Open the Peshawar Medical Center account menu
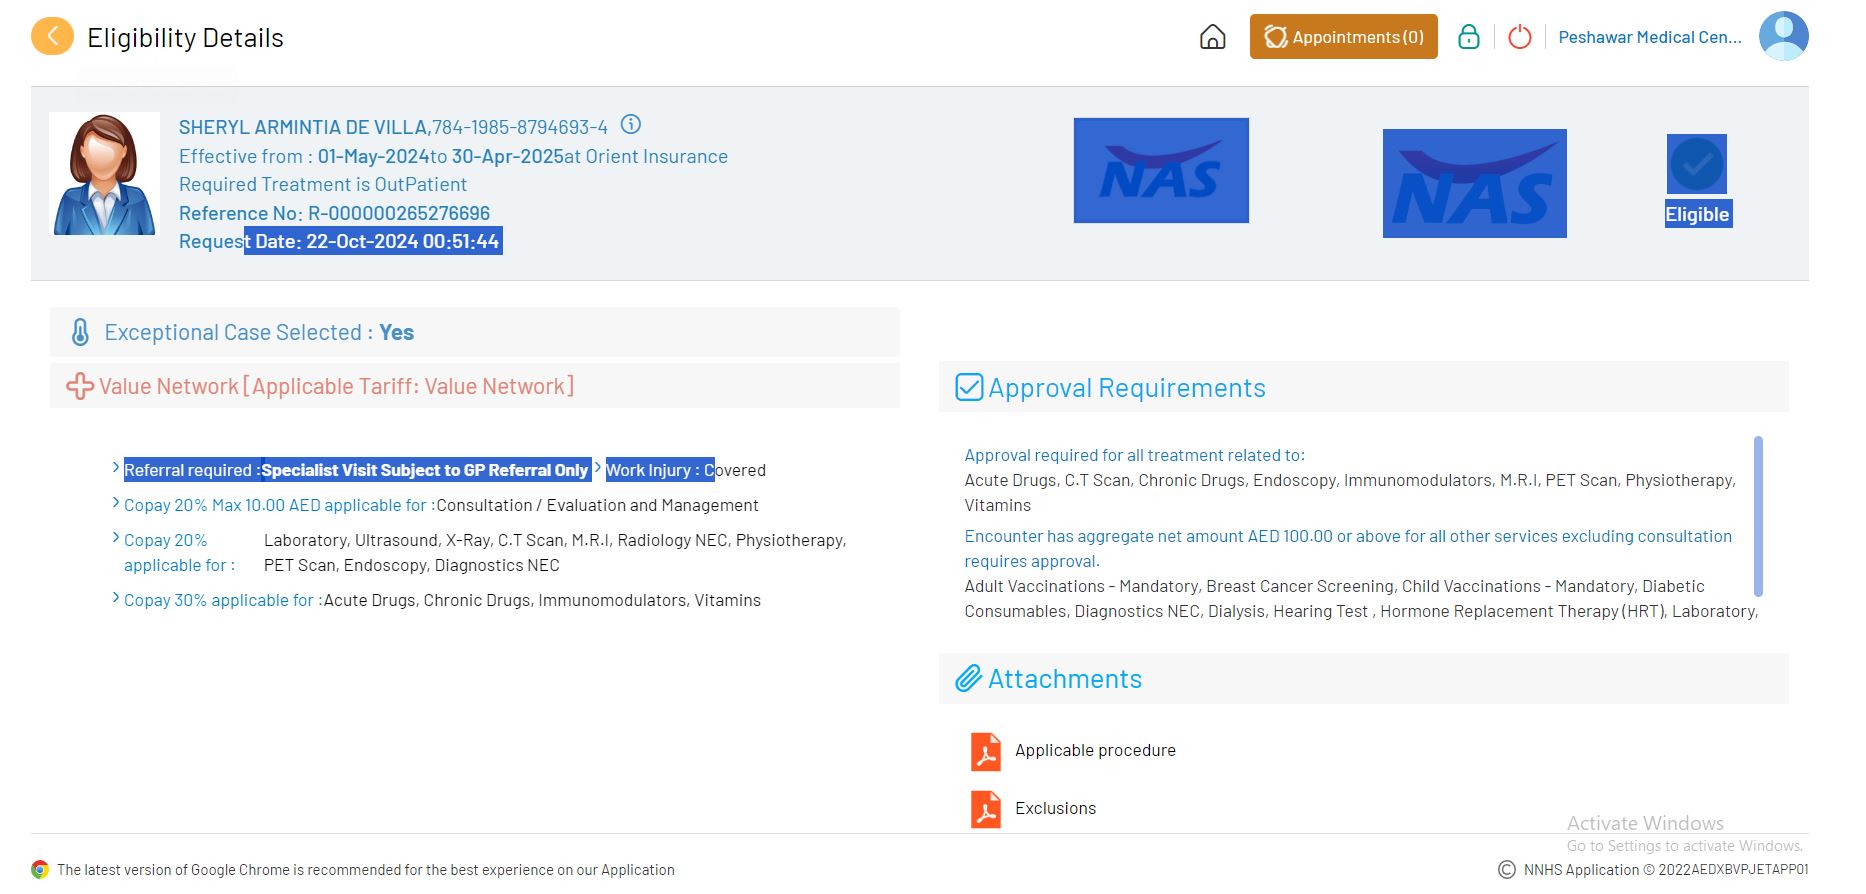This screenshot has width=1866, height=894. click(1649, 37)
